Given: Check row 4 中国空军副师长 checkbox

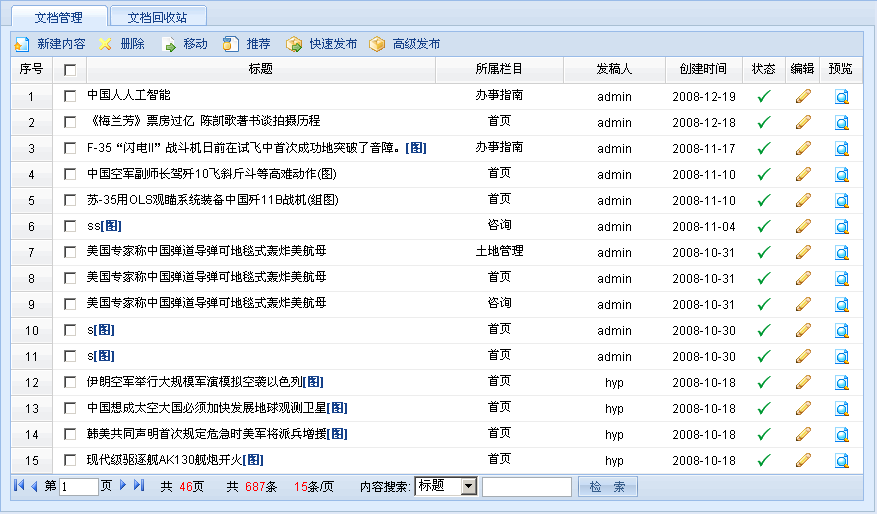Looking at the screenshot, I should pos(70,174).
